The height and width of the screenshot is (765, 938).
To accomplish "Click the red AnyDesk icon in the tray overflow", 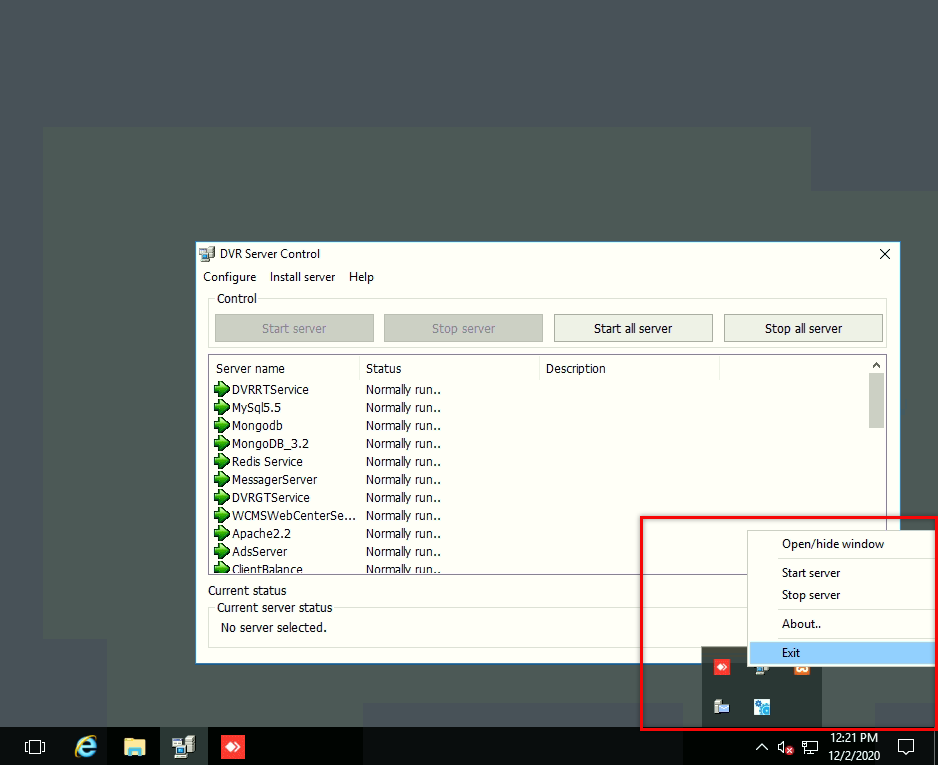I will click(x=722, y=667).
